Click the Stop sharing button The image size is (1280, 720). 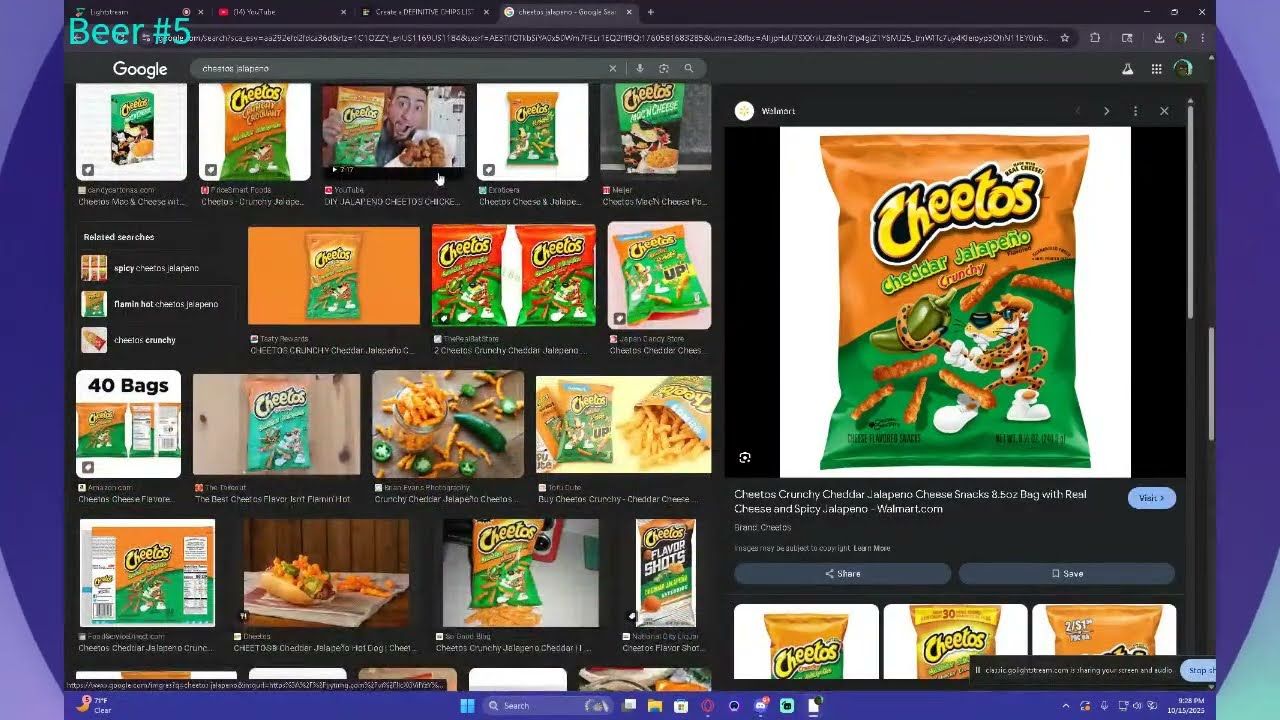click(1199, 670)
